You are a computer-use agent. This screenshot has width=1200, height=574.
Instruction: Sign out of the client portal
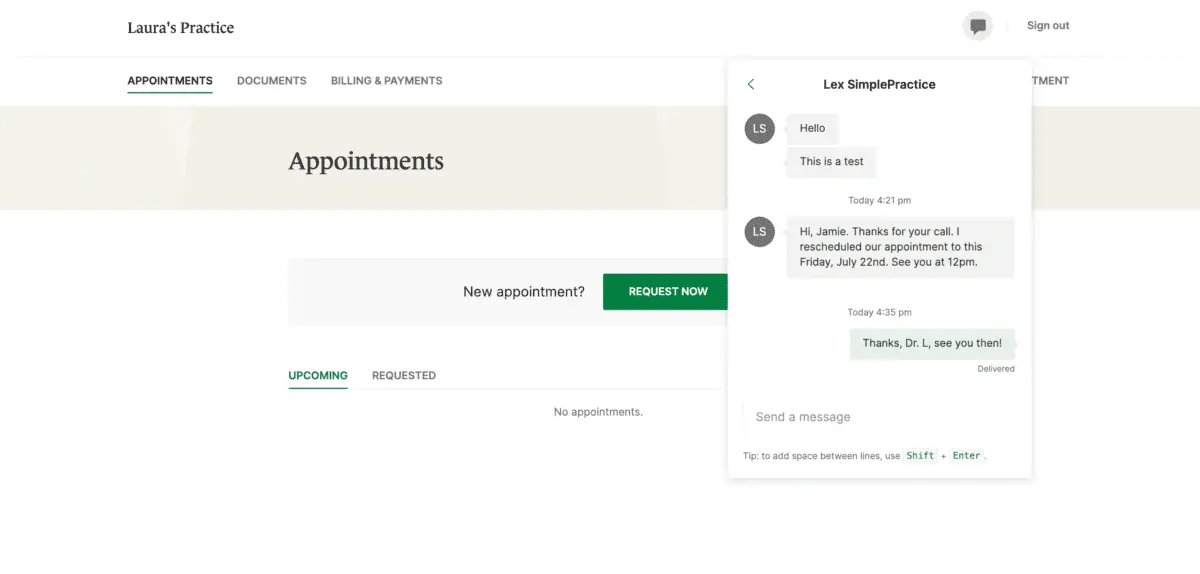pyautogui.click(x=1047, y=26)
